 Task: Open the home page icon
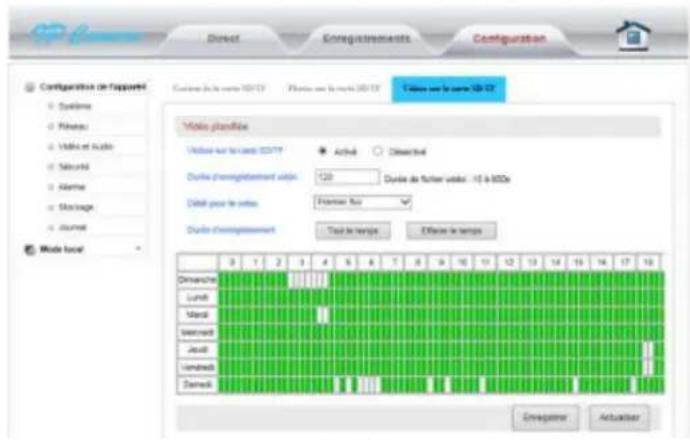(x=633, y=36)
